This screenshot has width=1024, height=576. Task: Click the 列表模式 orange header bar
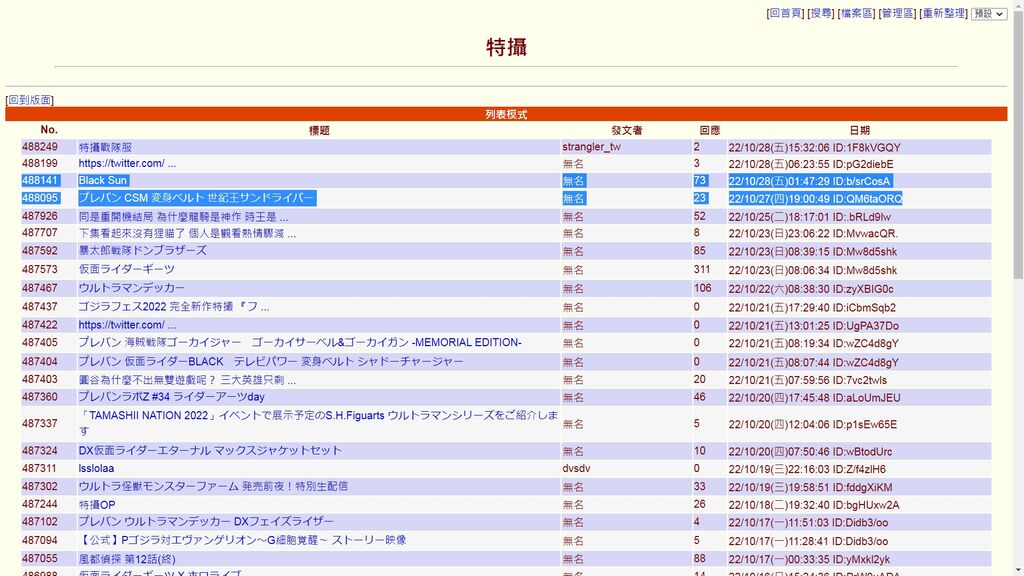click(x=506, y=114)
